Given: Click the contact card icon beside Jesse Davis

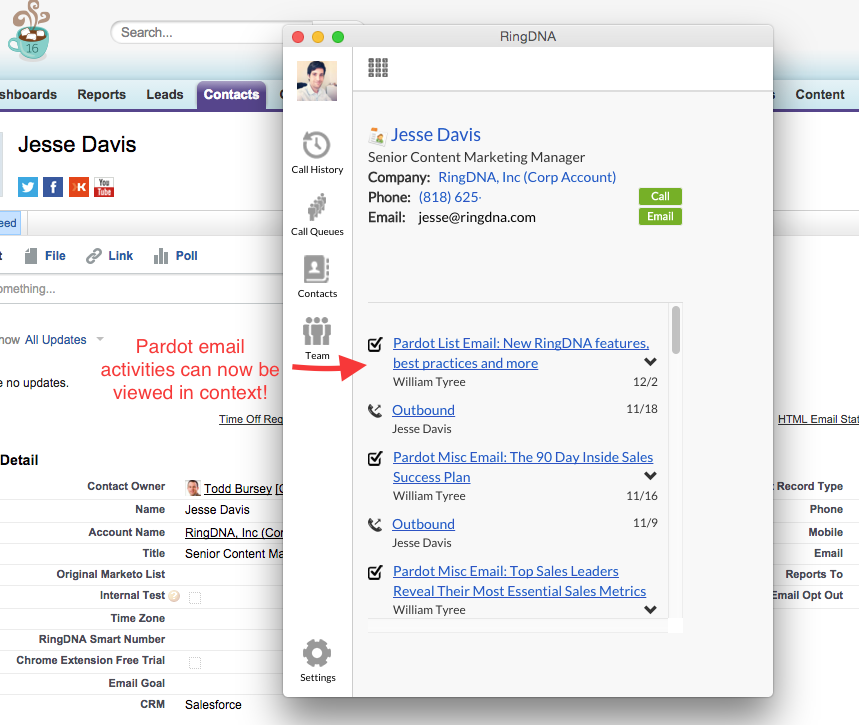Looking at the screenshot, I should (x=377, y=135).
